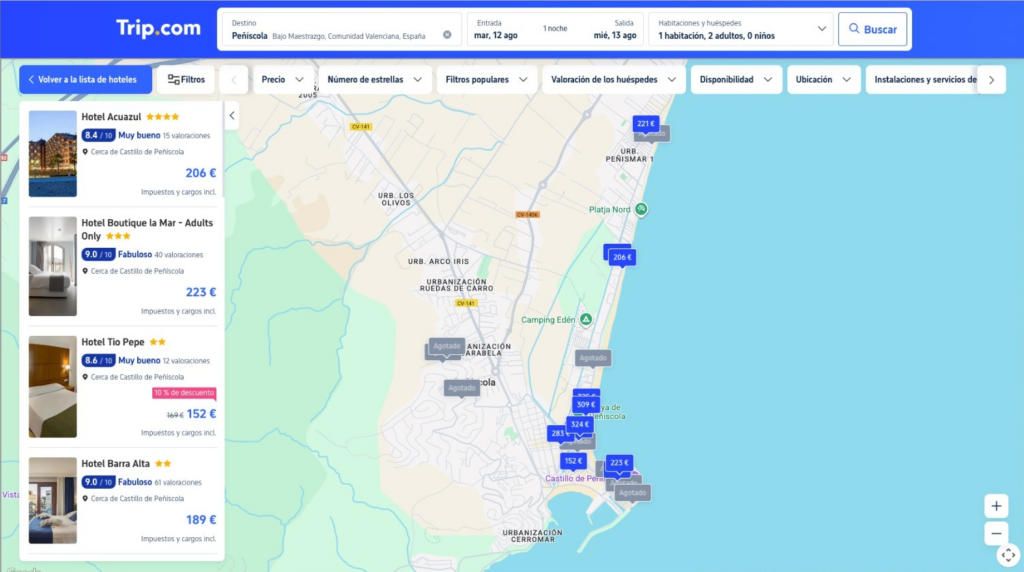The height and width of the screenshot is (572, 1024).
Task: Clear the Peñíscola destination field
Action: (x=447, y=35)
